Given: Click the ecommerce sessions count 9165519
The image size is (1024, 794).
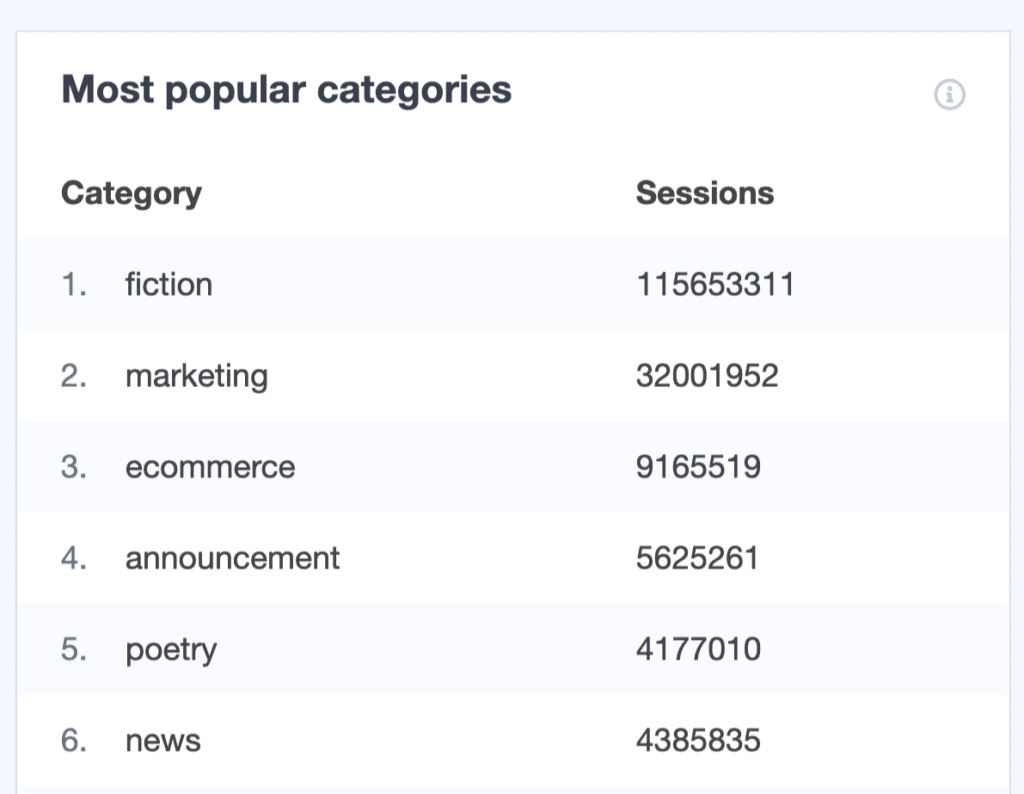Looking at the screenshot, I should click(698, 467).
